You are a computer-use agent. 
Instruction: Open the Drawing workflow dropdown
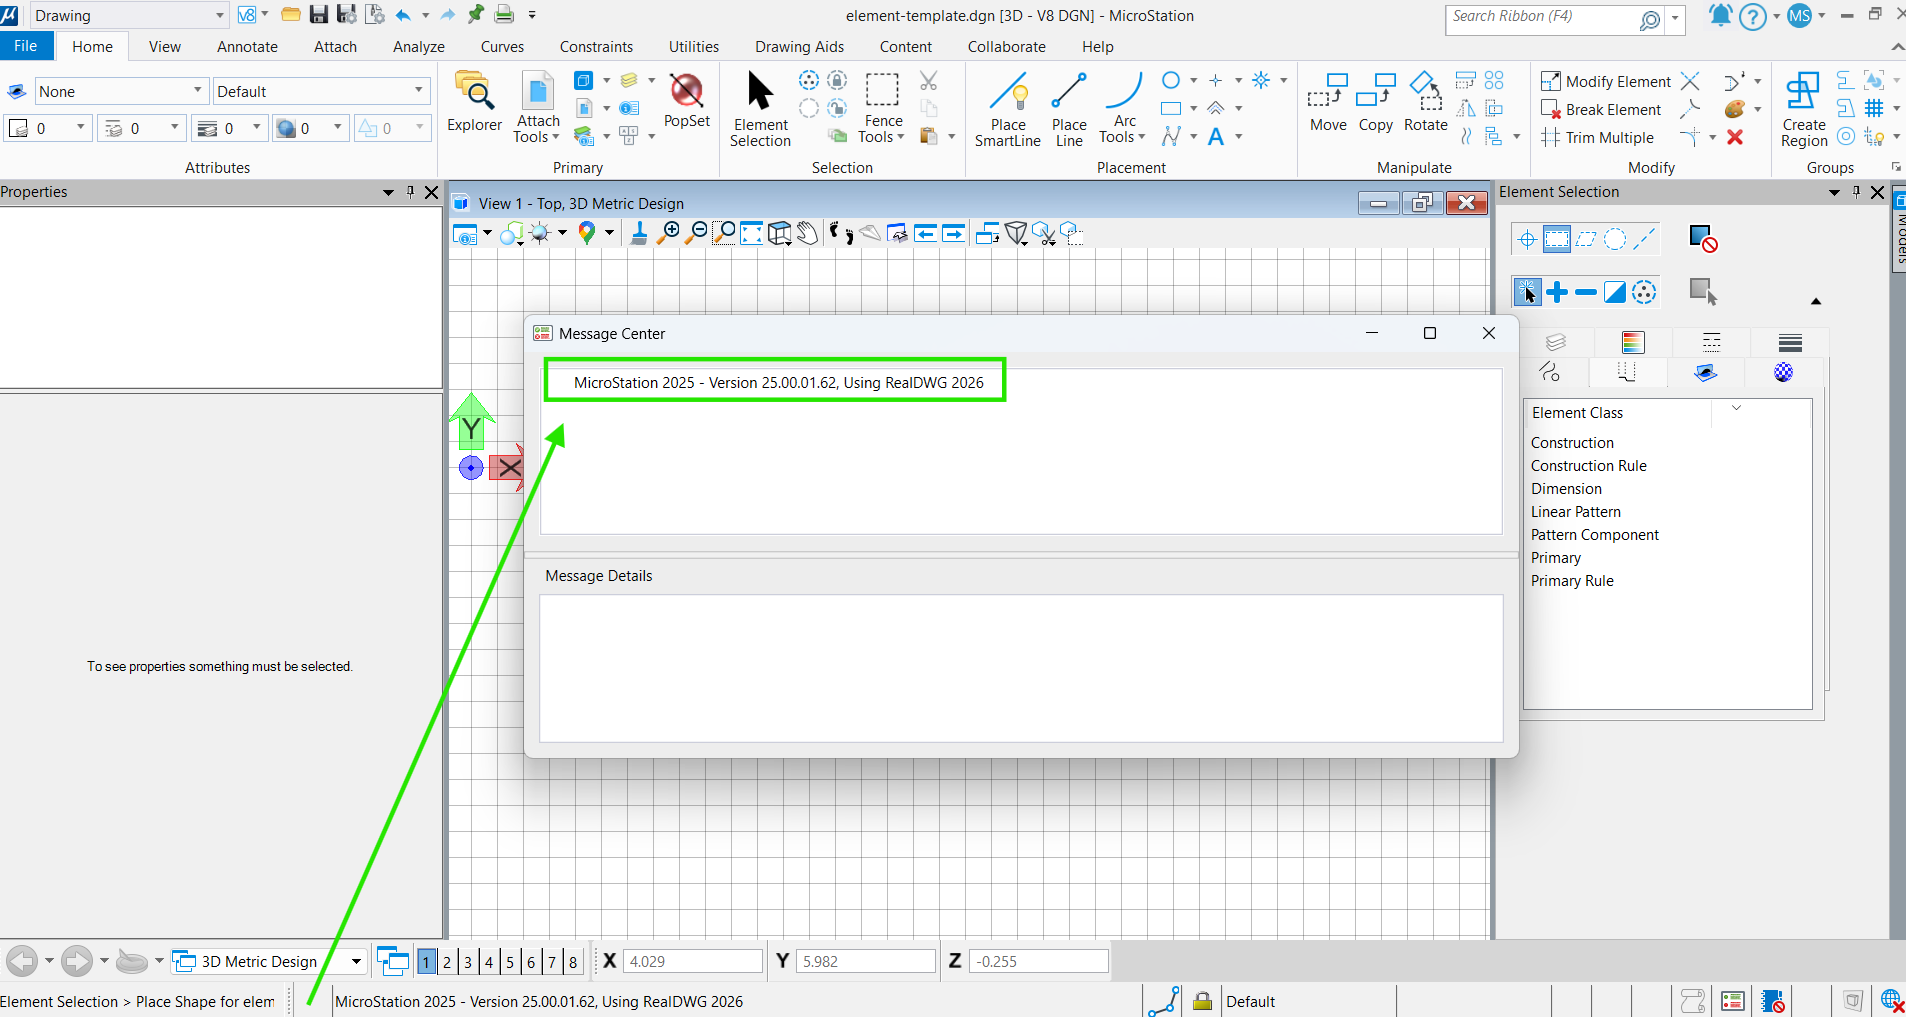click(219, 16)
